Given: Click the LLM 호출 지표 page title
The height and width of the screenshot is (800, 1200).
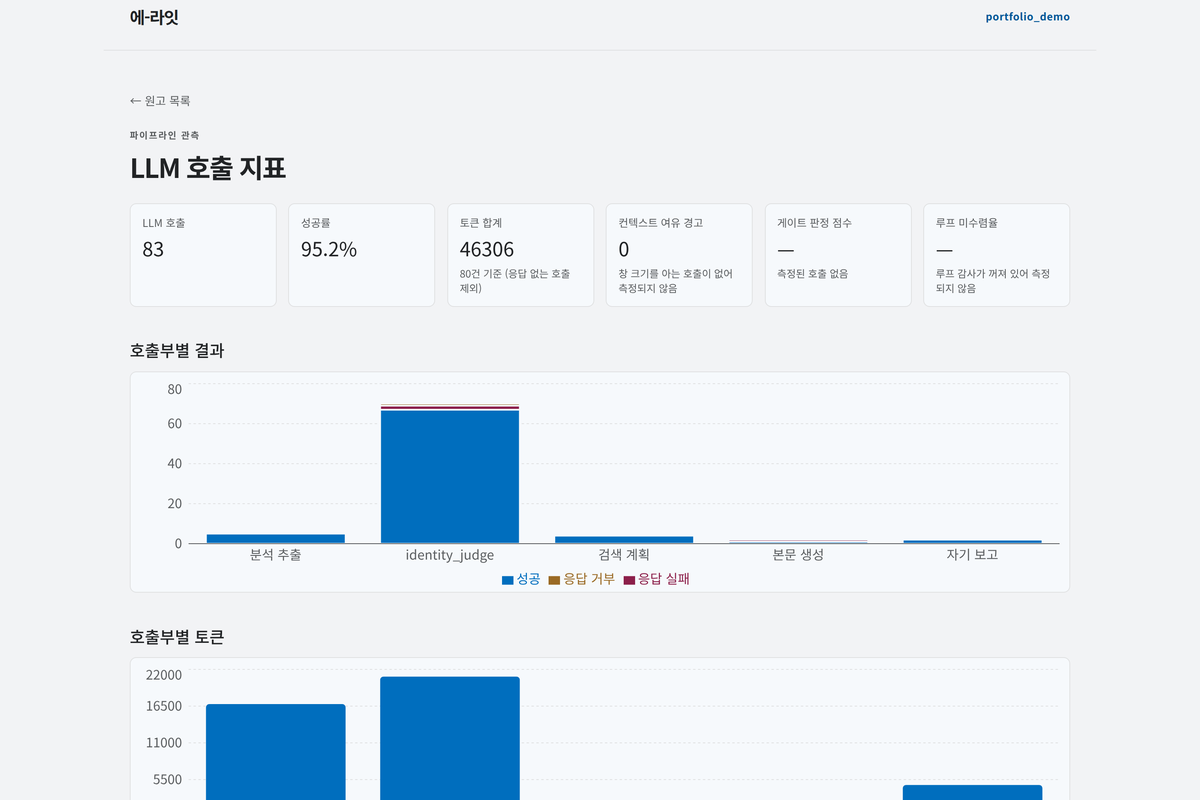Looking at the screenshot, I should (208, 168).
